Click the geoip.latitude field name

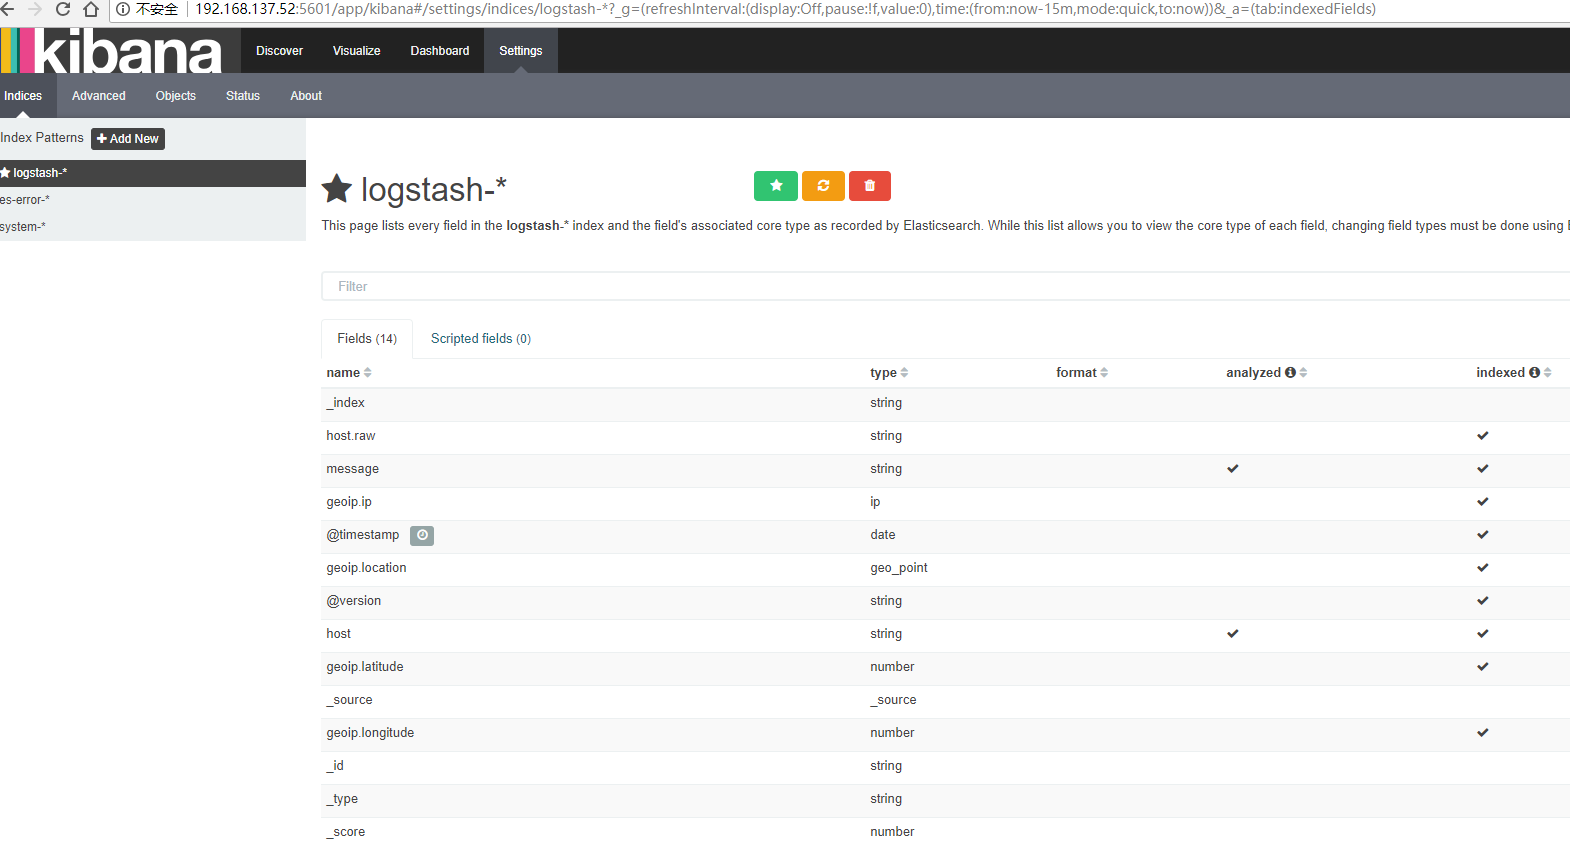pos(365,667)
